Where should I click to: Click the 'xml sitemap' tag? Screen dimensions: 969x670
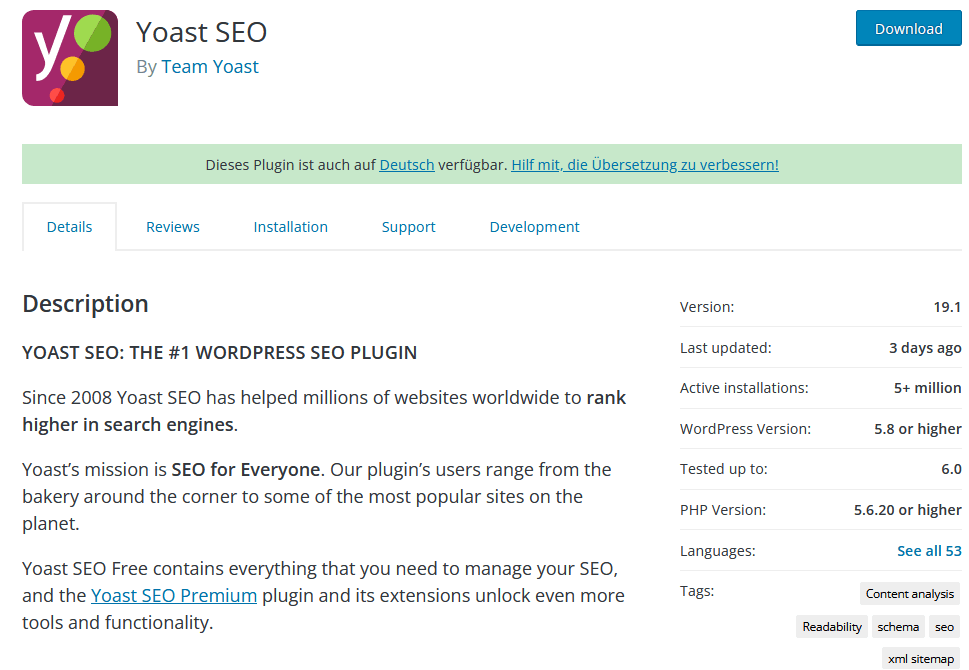coord(921,659)
